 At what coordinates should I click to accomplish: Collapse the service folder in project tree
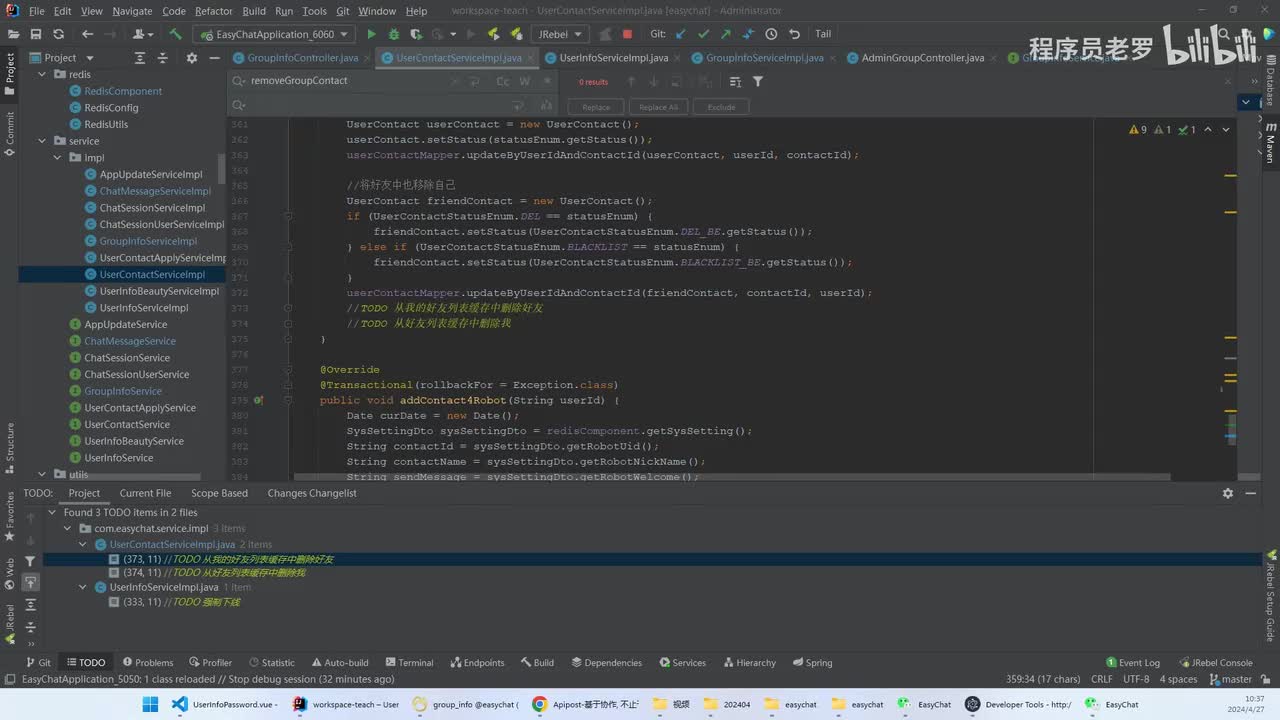(x=41, y=141)
